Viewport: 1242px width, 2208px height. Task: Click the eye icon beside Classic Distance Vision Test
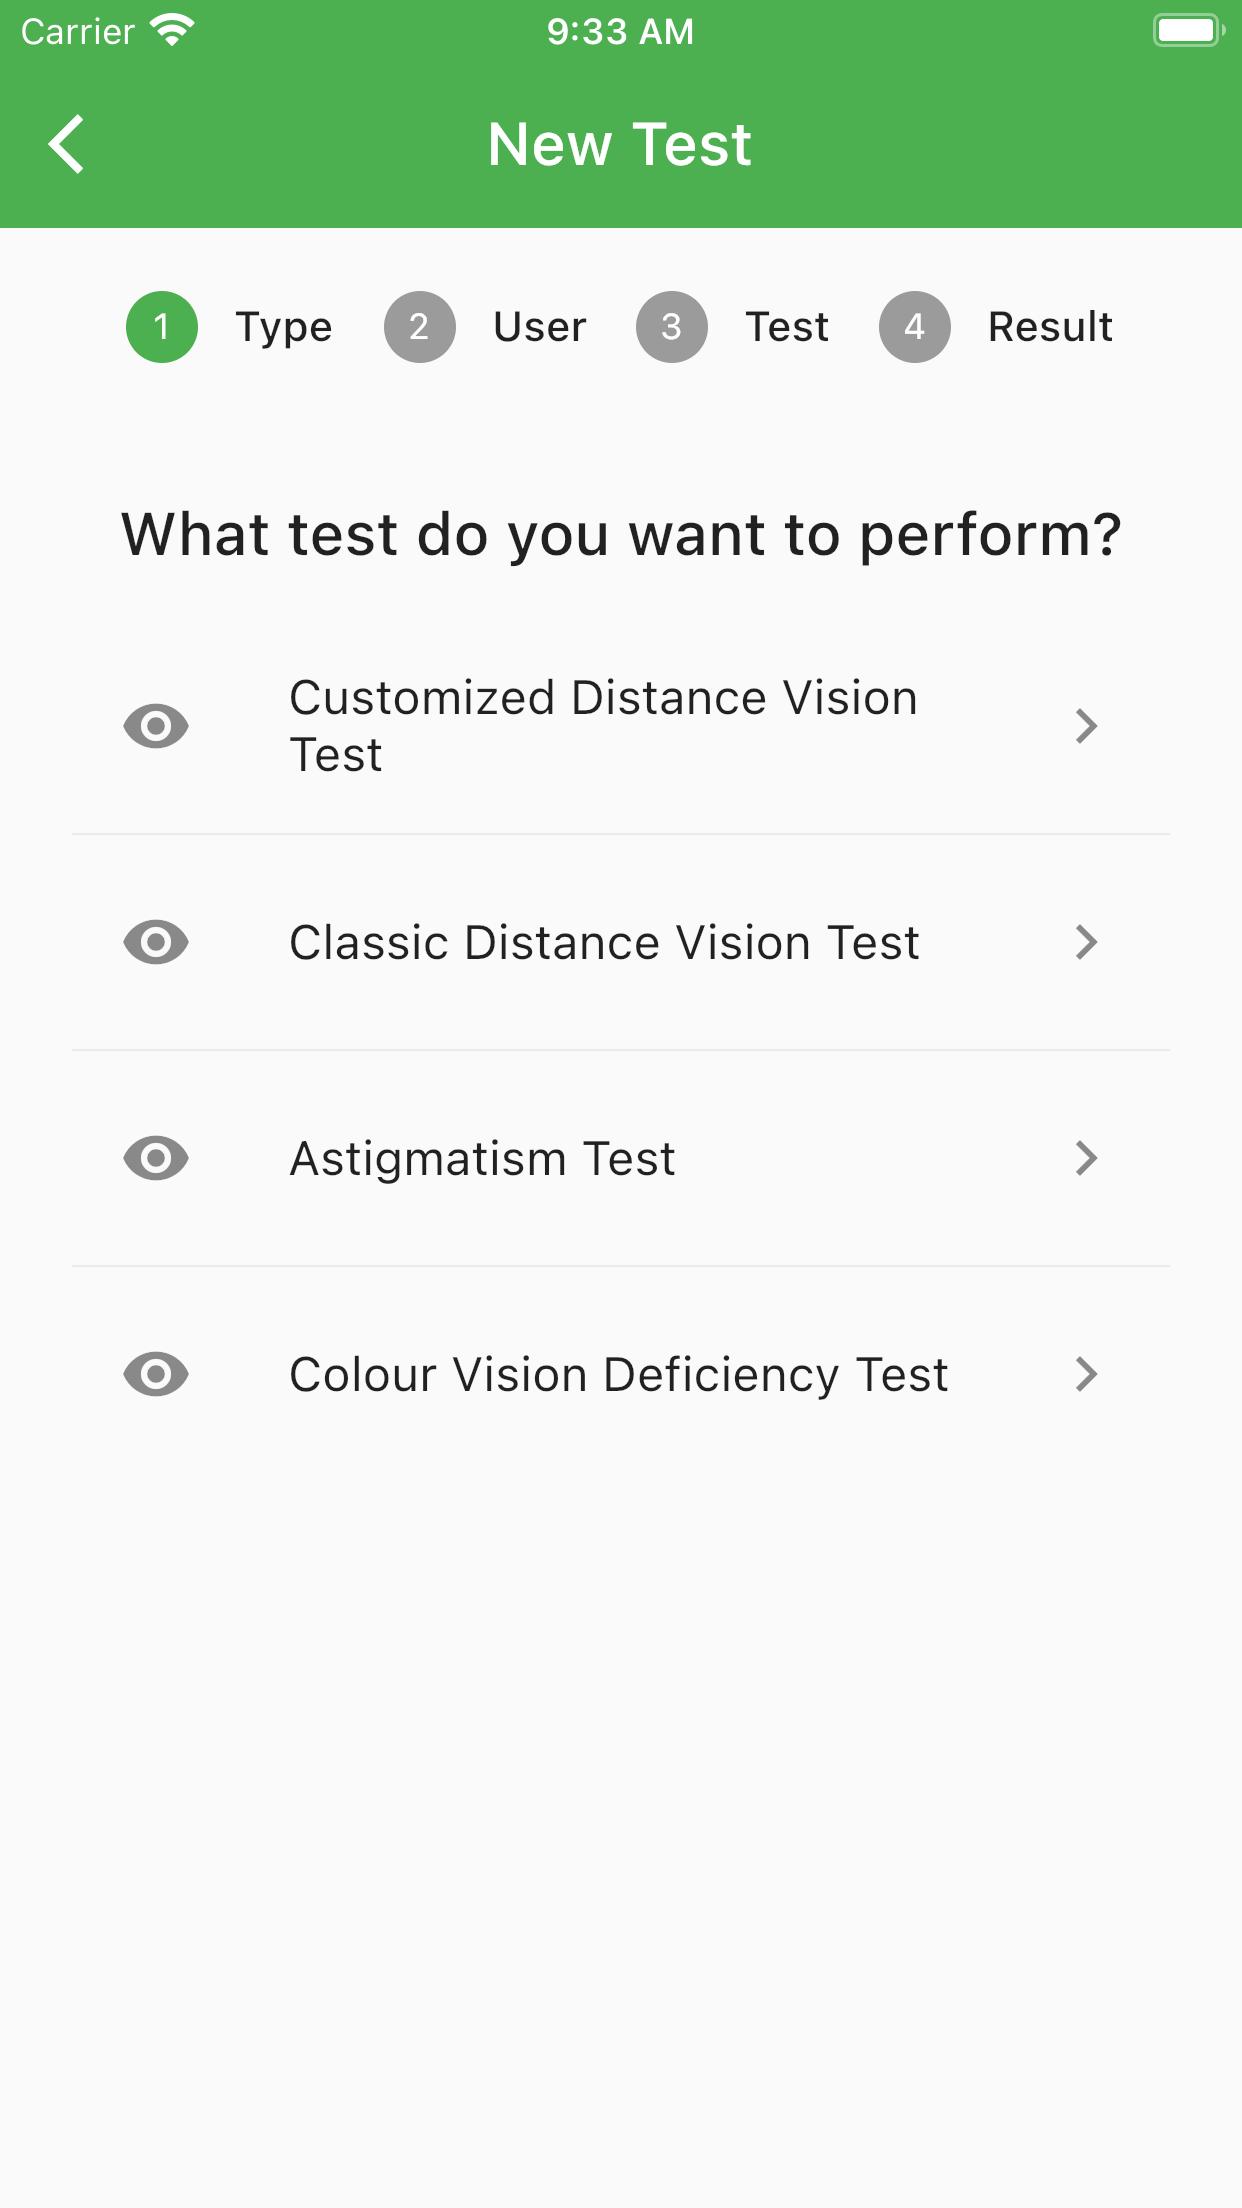pyautogui.click(x=156, y=942)
